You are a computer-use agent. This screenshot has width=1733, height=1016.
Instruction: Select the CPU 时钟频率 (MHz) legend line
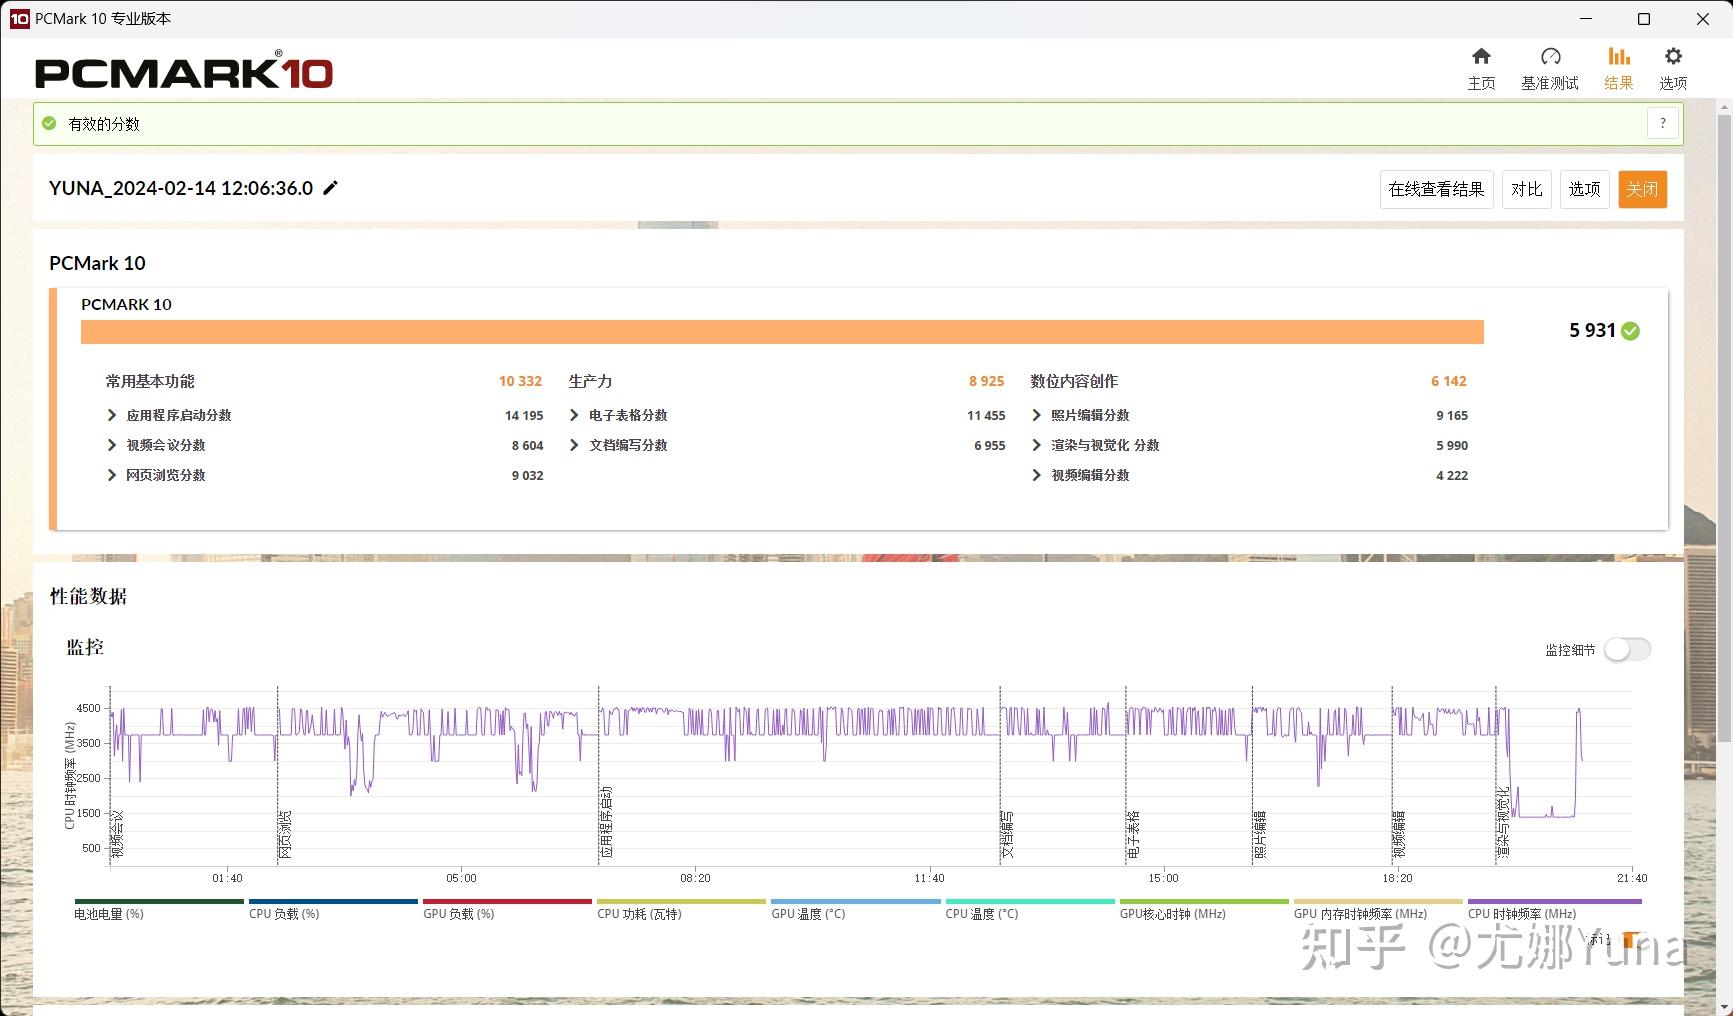(x=1555, y=908)
